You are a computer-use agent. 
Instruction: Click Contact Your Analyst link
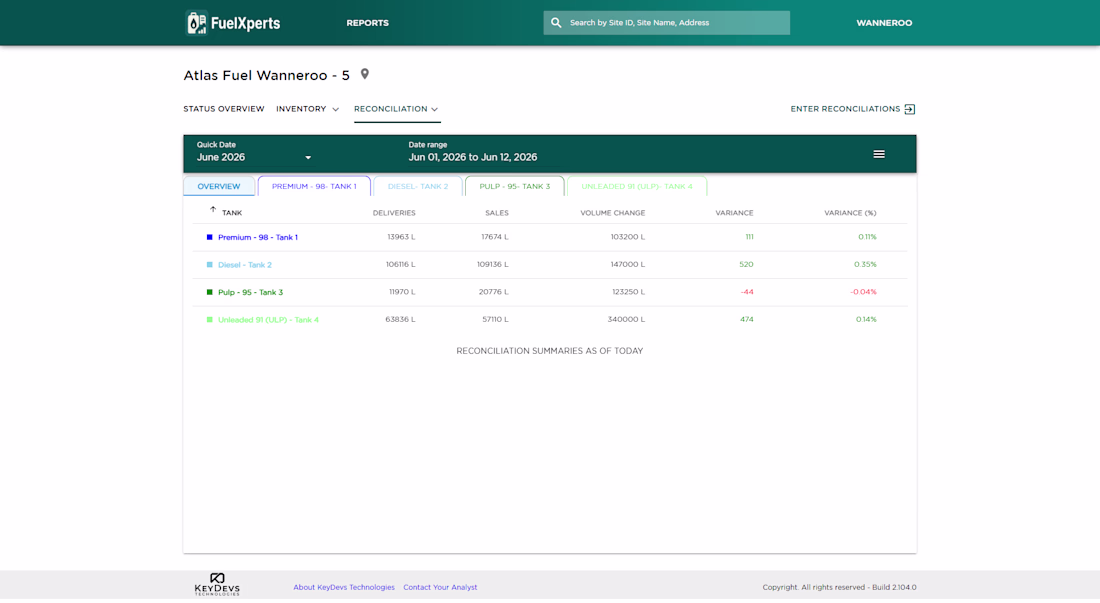click(x=440, y=587)
